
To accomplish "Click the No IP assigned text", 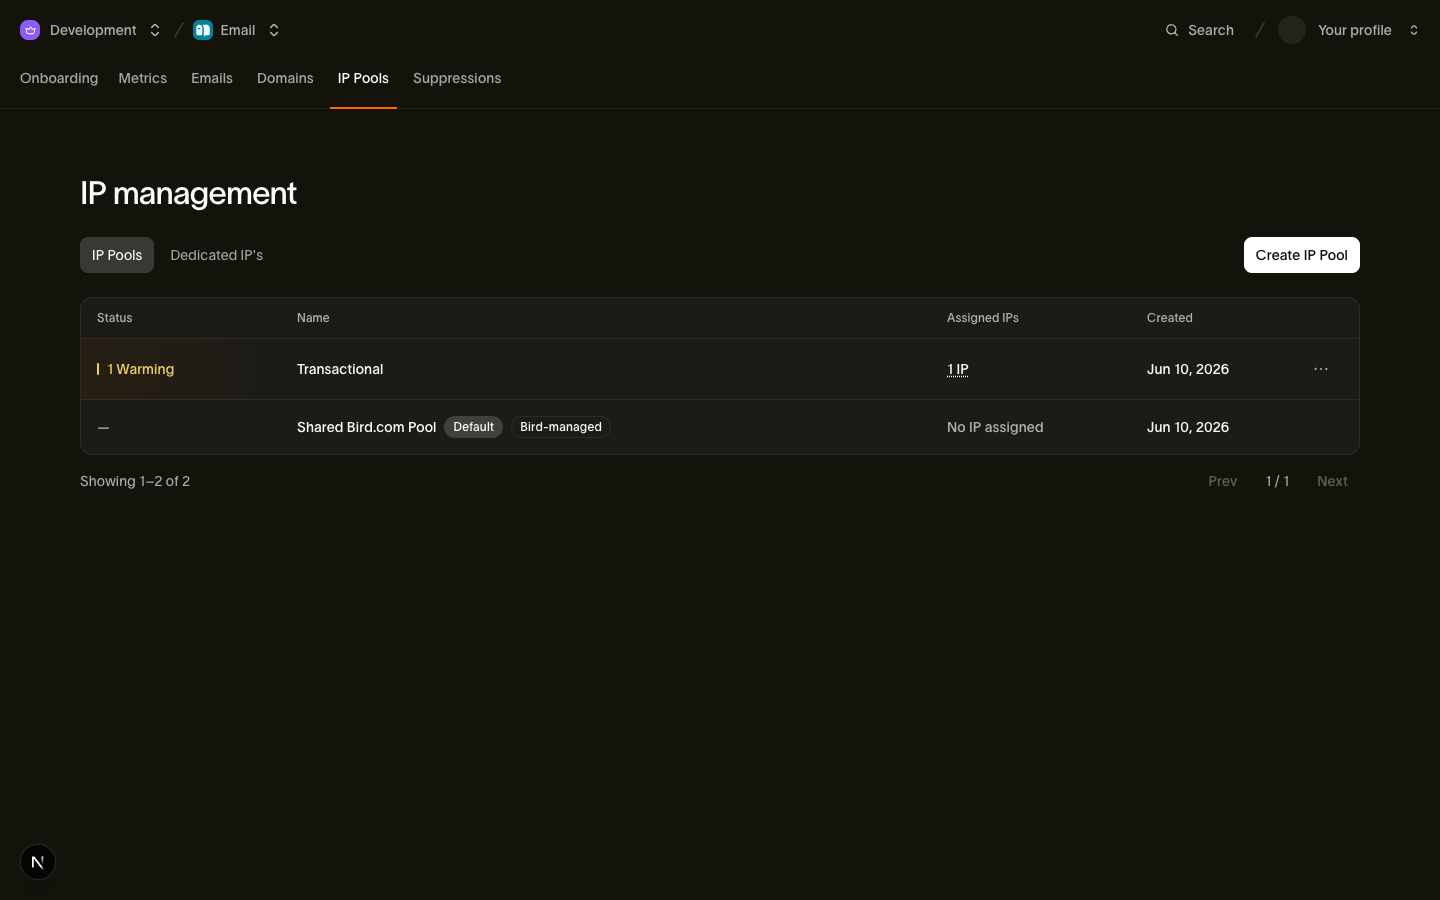I will coord(995,427).
